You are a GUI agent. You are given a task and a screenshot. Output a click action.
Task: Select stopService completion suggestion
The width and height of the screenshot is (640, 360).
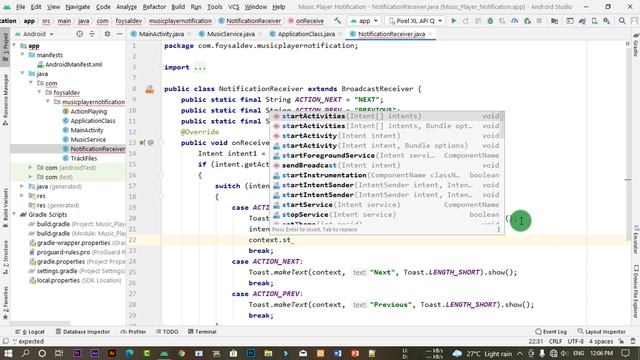(387, 215)
